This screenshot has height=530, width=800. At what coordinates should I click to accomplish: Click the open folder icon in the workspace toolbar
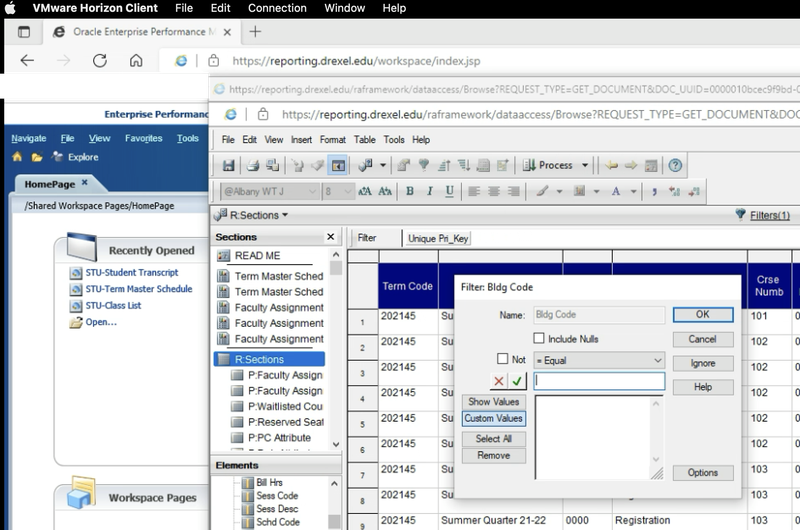(37, 157)
